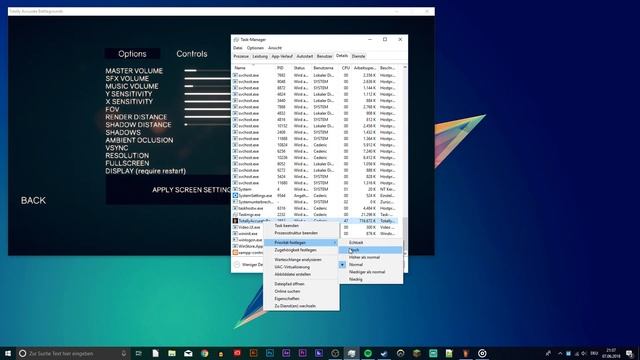Viewport: 640px width, 360px height.
Task: Switch to the Autostart tab
Action: tap(304, 56)
